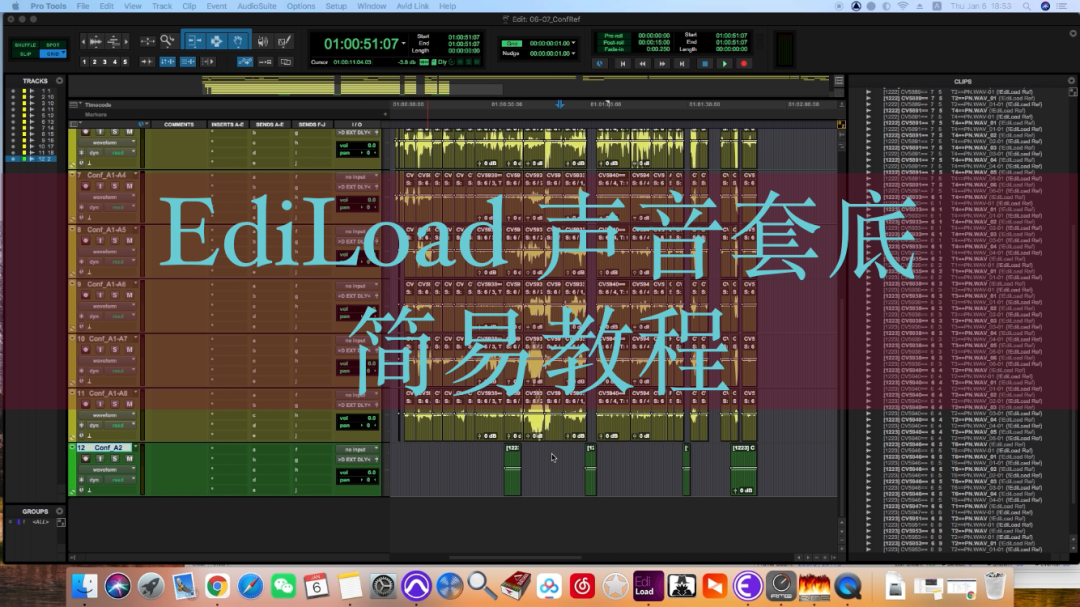Open EdiLoad from the dock
Screen dimensions: 1080x607
tap(645, 585)
